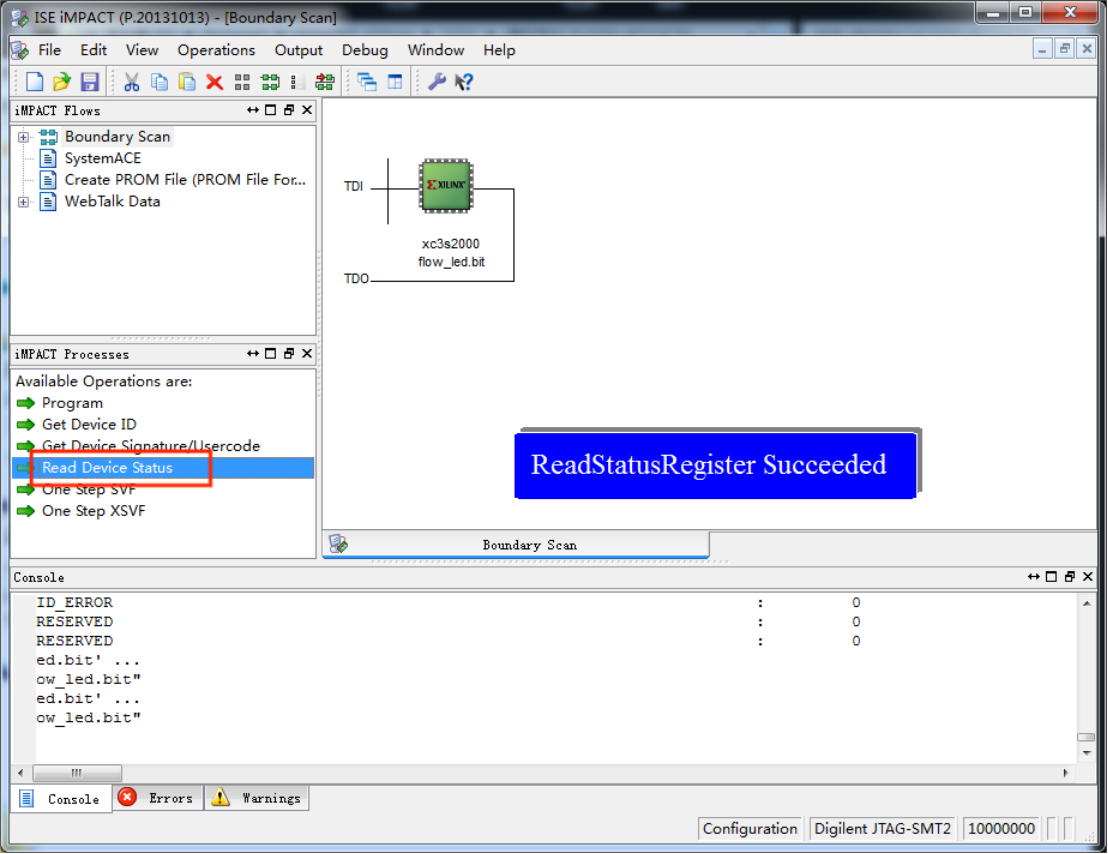Cascade windows with the overlapping windows icon
This screenshot has height=854, width=1108.
pyautogui.click(x=367, y=82)
